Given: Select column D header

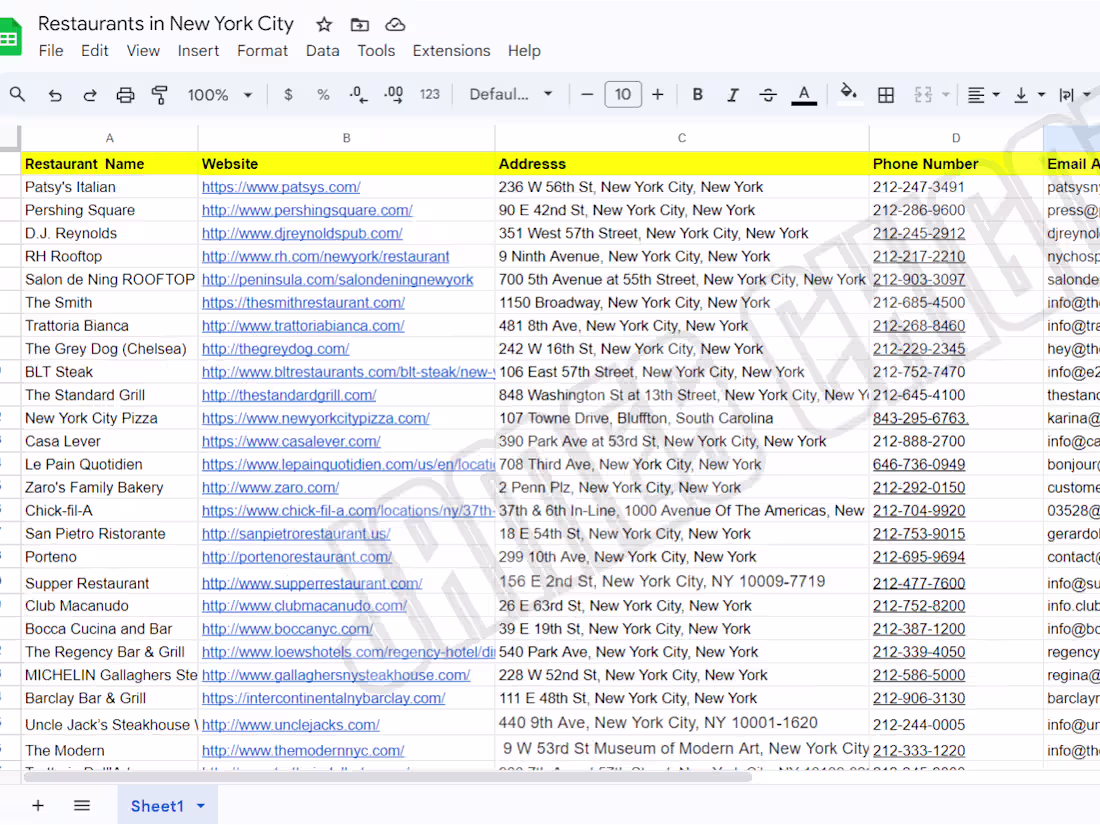Looking at the screenshot, I should pos(956,138).
